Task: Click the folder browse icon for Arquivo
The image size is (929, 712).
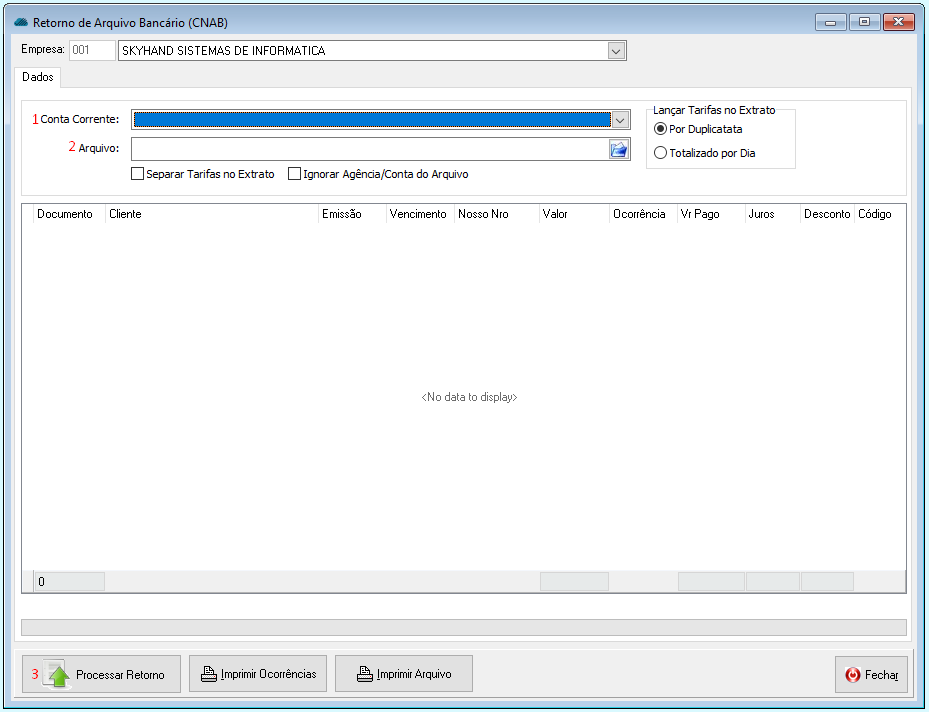Action: click(x=618, y=149)
